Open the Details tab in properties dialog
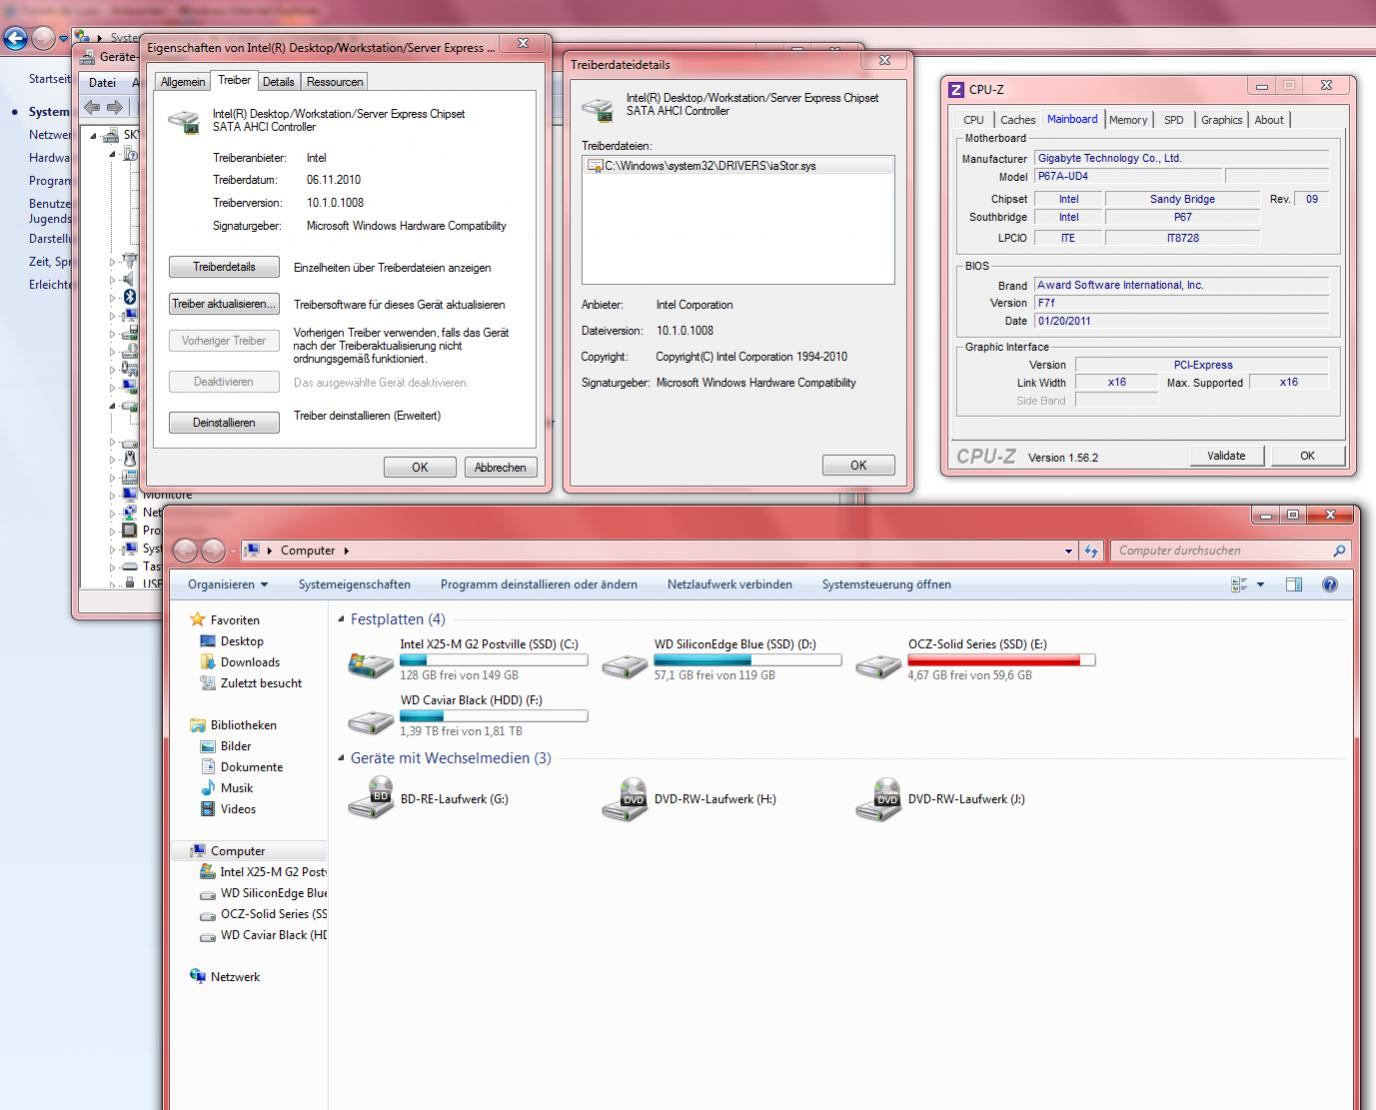This screenshot has height=1110, width=1376. pos(279,82)
